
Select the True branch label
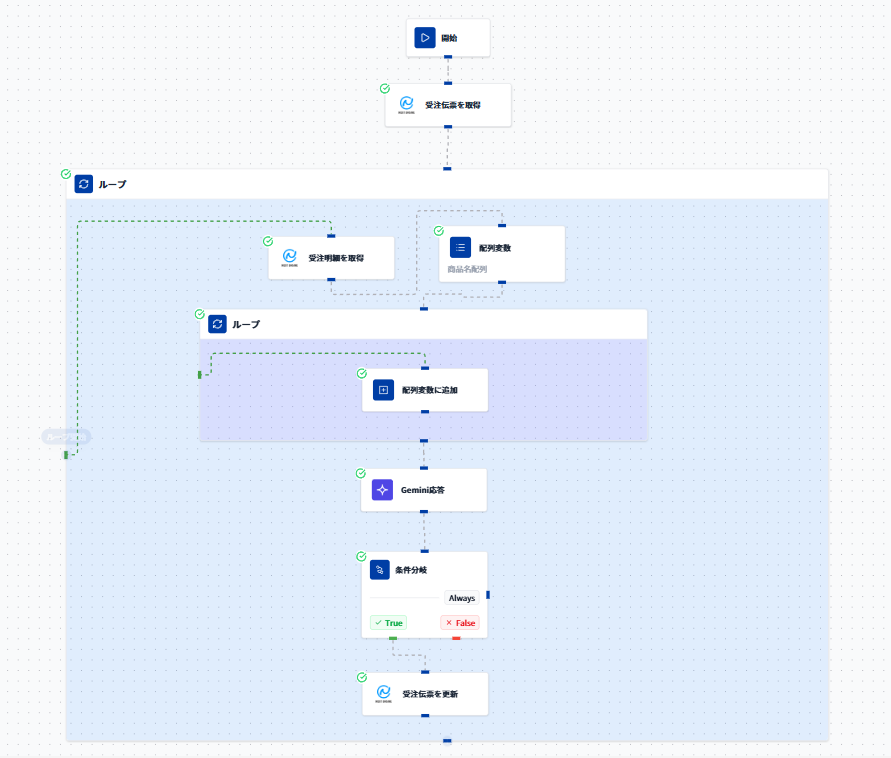pyautogui.click(x=389, y=623)
